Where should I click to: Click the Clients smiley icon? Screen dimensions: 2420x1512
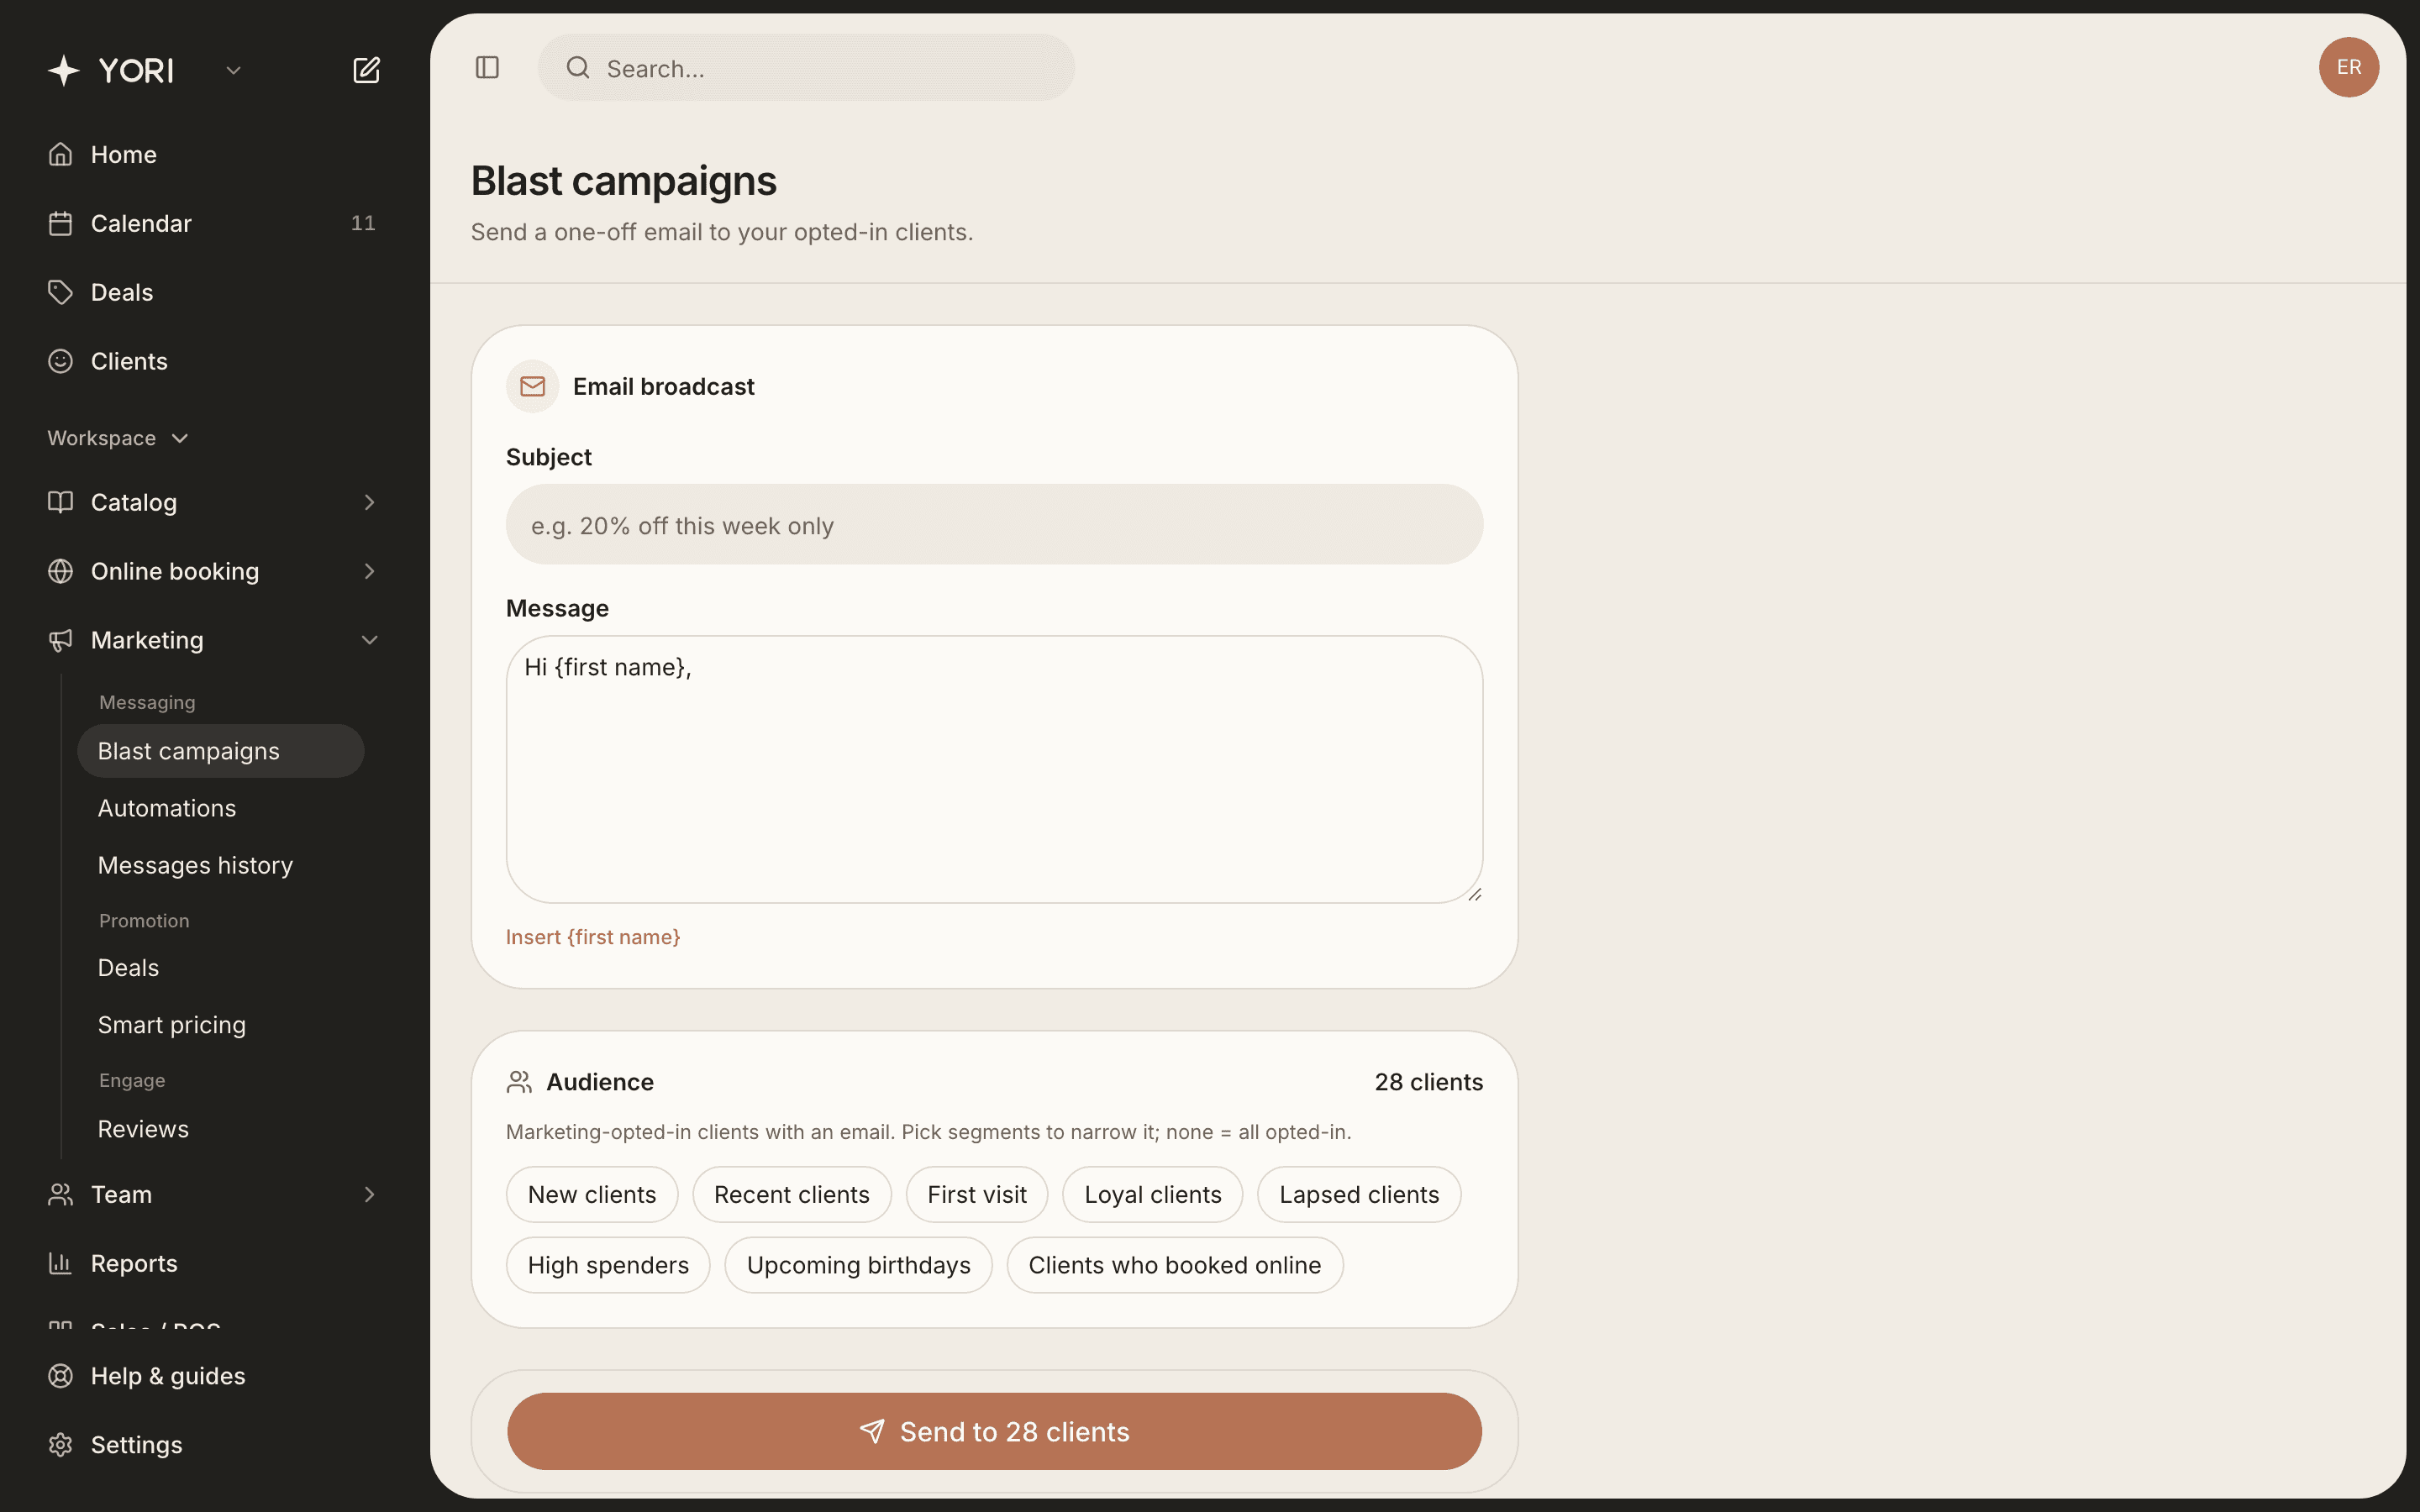pos(61,361)
